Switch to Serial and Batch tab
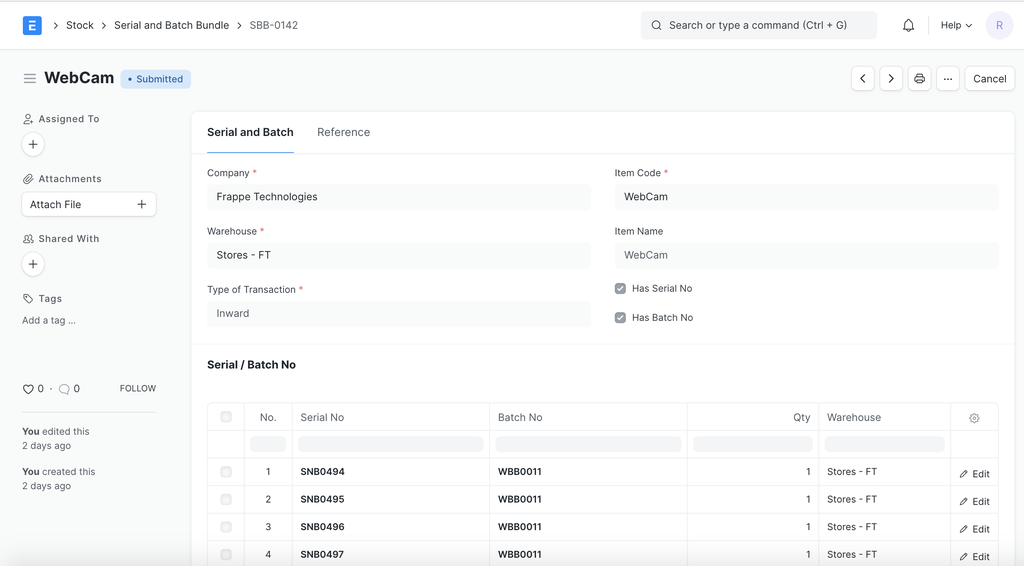Screen dimensions: 1024x566 [x=250, y=132]
